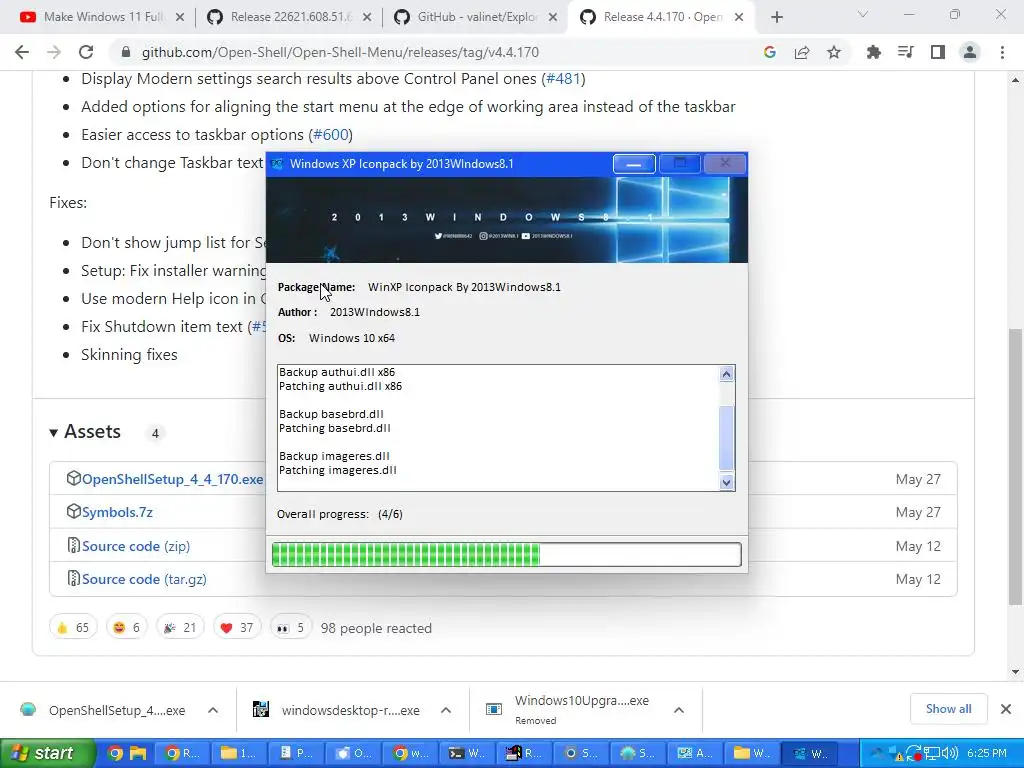Add thumbs up reaction with 65 count

pos(73,628)
